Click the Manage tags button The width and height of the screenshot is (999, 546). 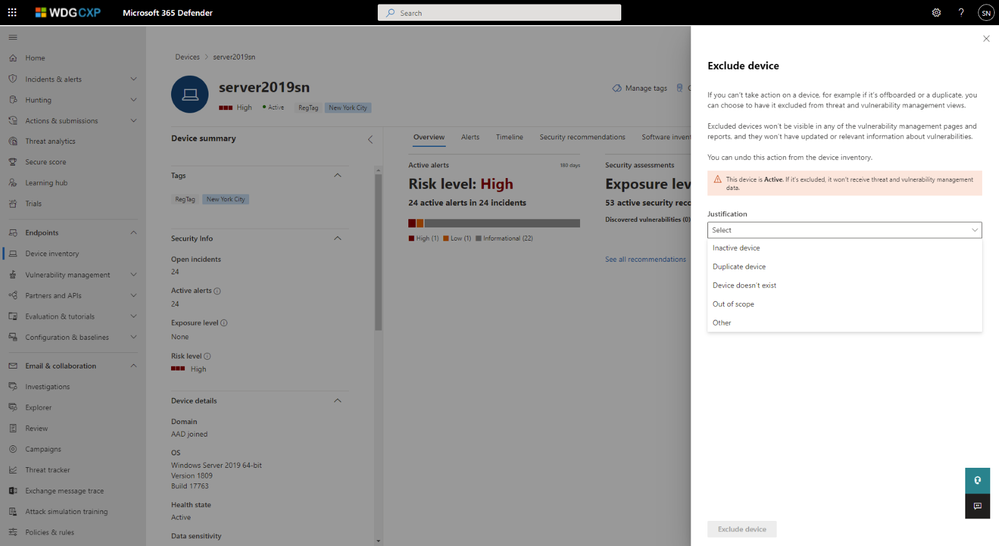pyautogui.click(x=640, y=88)
